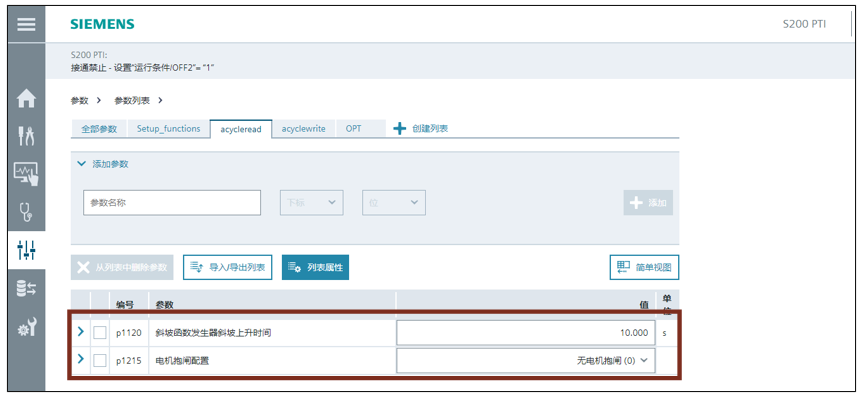861x396 pixels.
Task: Click the 值 column header
Action: coord(644,304)
